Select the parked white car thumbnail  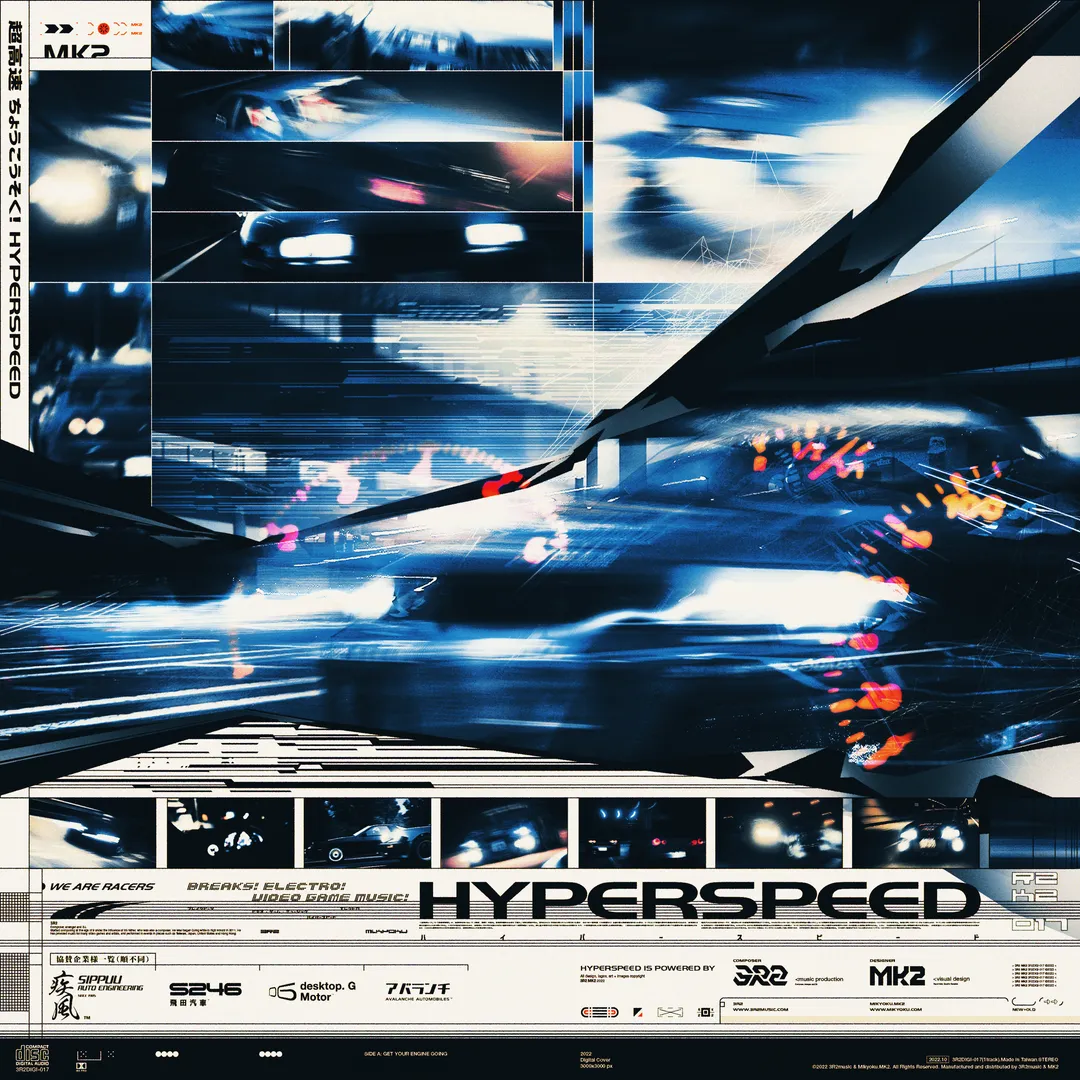366,832
